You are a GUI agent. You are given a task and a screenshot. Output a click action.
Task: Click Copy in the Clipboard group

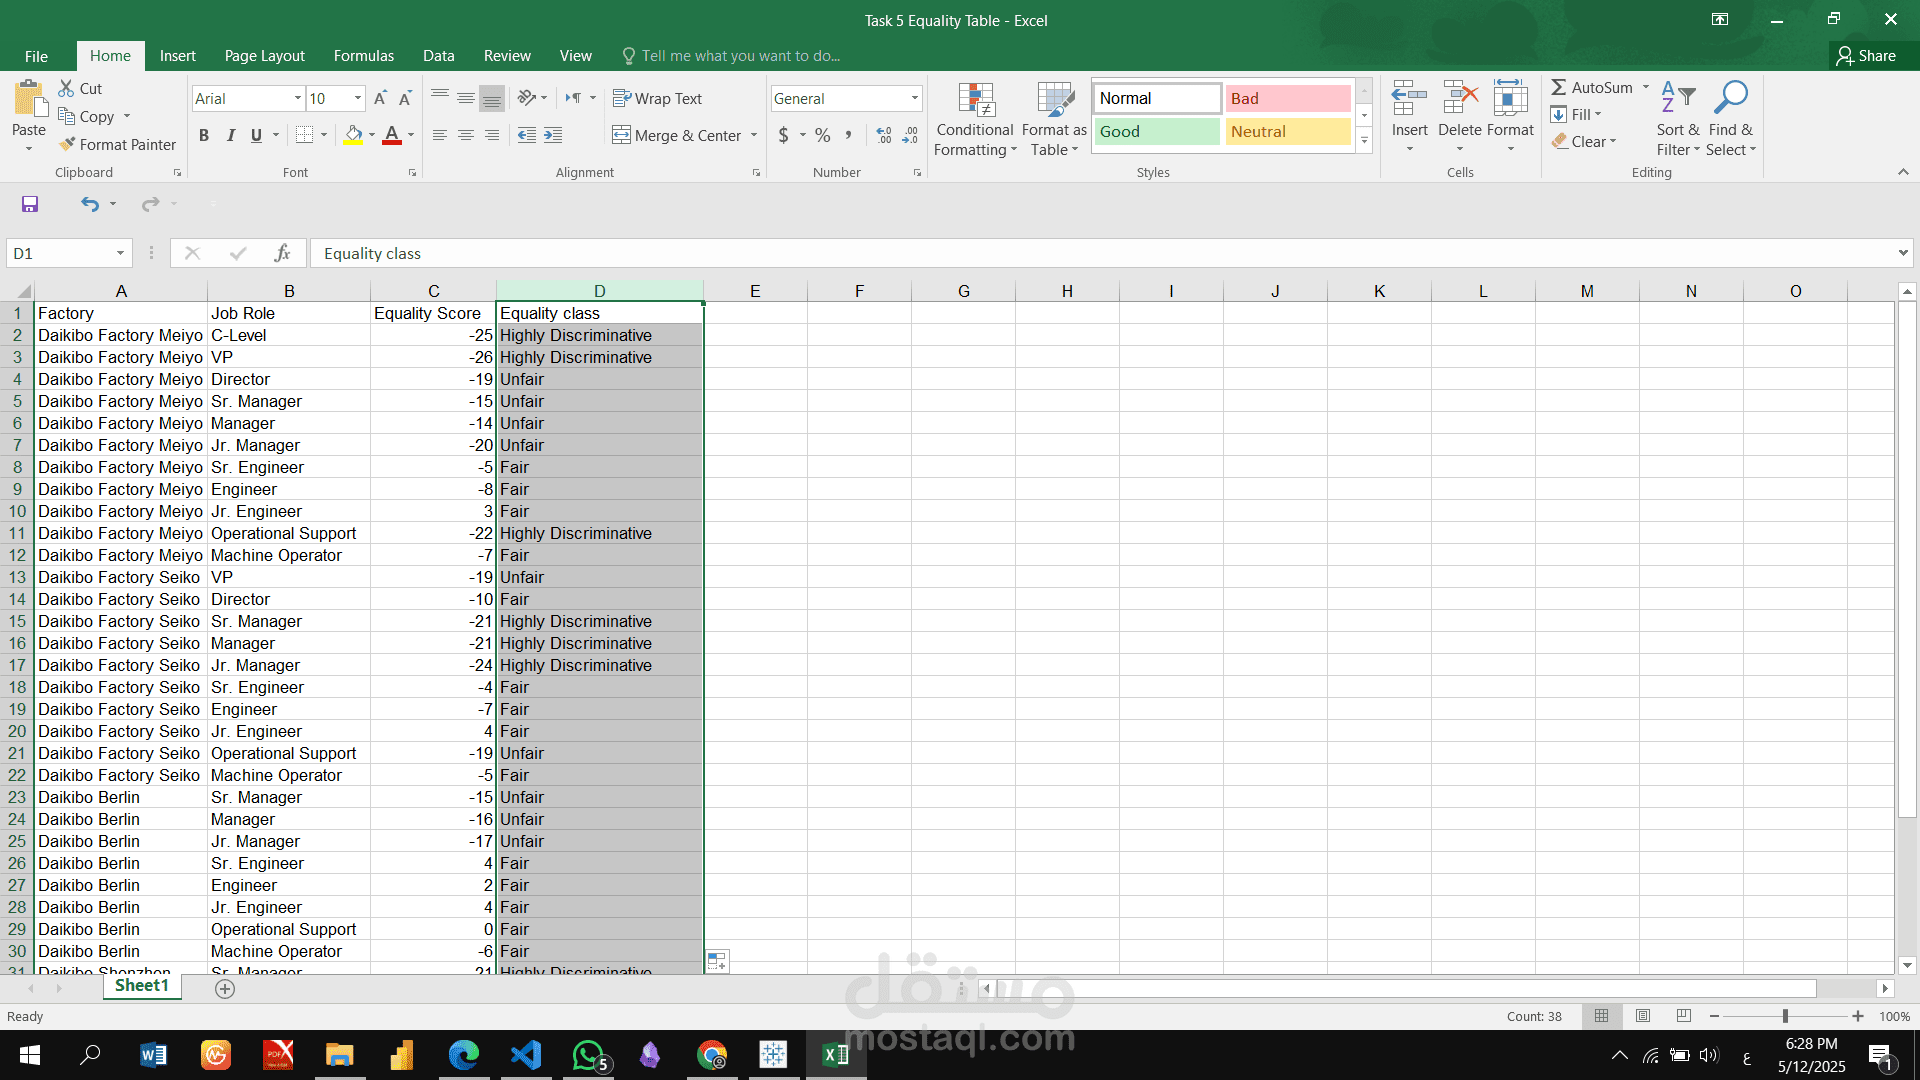pos(86,116)
